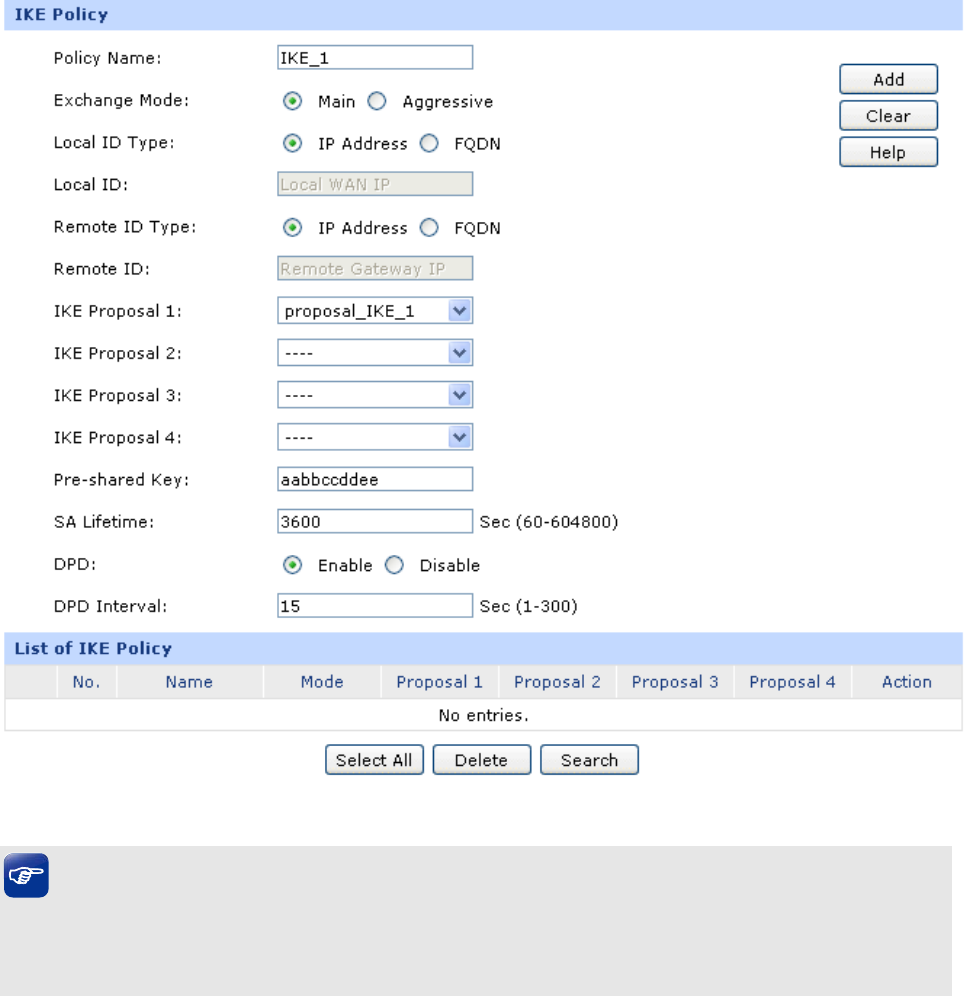This screenshot has width=966, height=996.
Task: Click the Proposal 1 column header
Action: [x=439, y=682]
